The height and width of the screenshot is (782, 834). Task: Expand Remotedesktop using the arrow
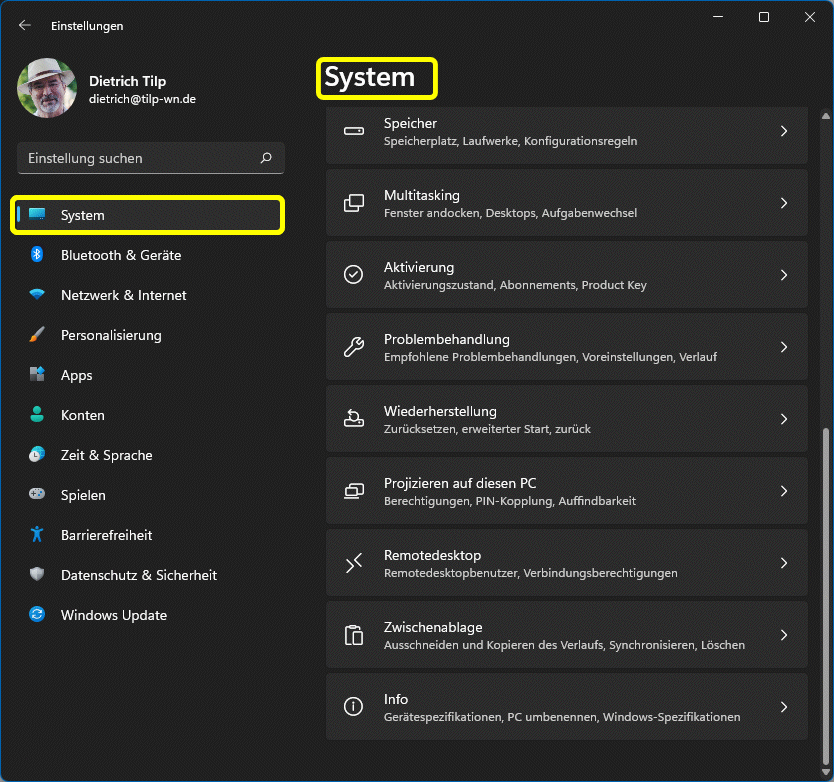click(x=784, y=563)
